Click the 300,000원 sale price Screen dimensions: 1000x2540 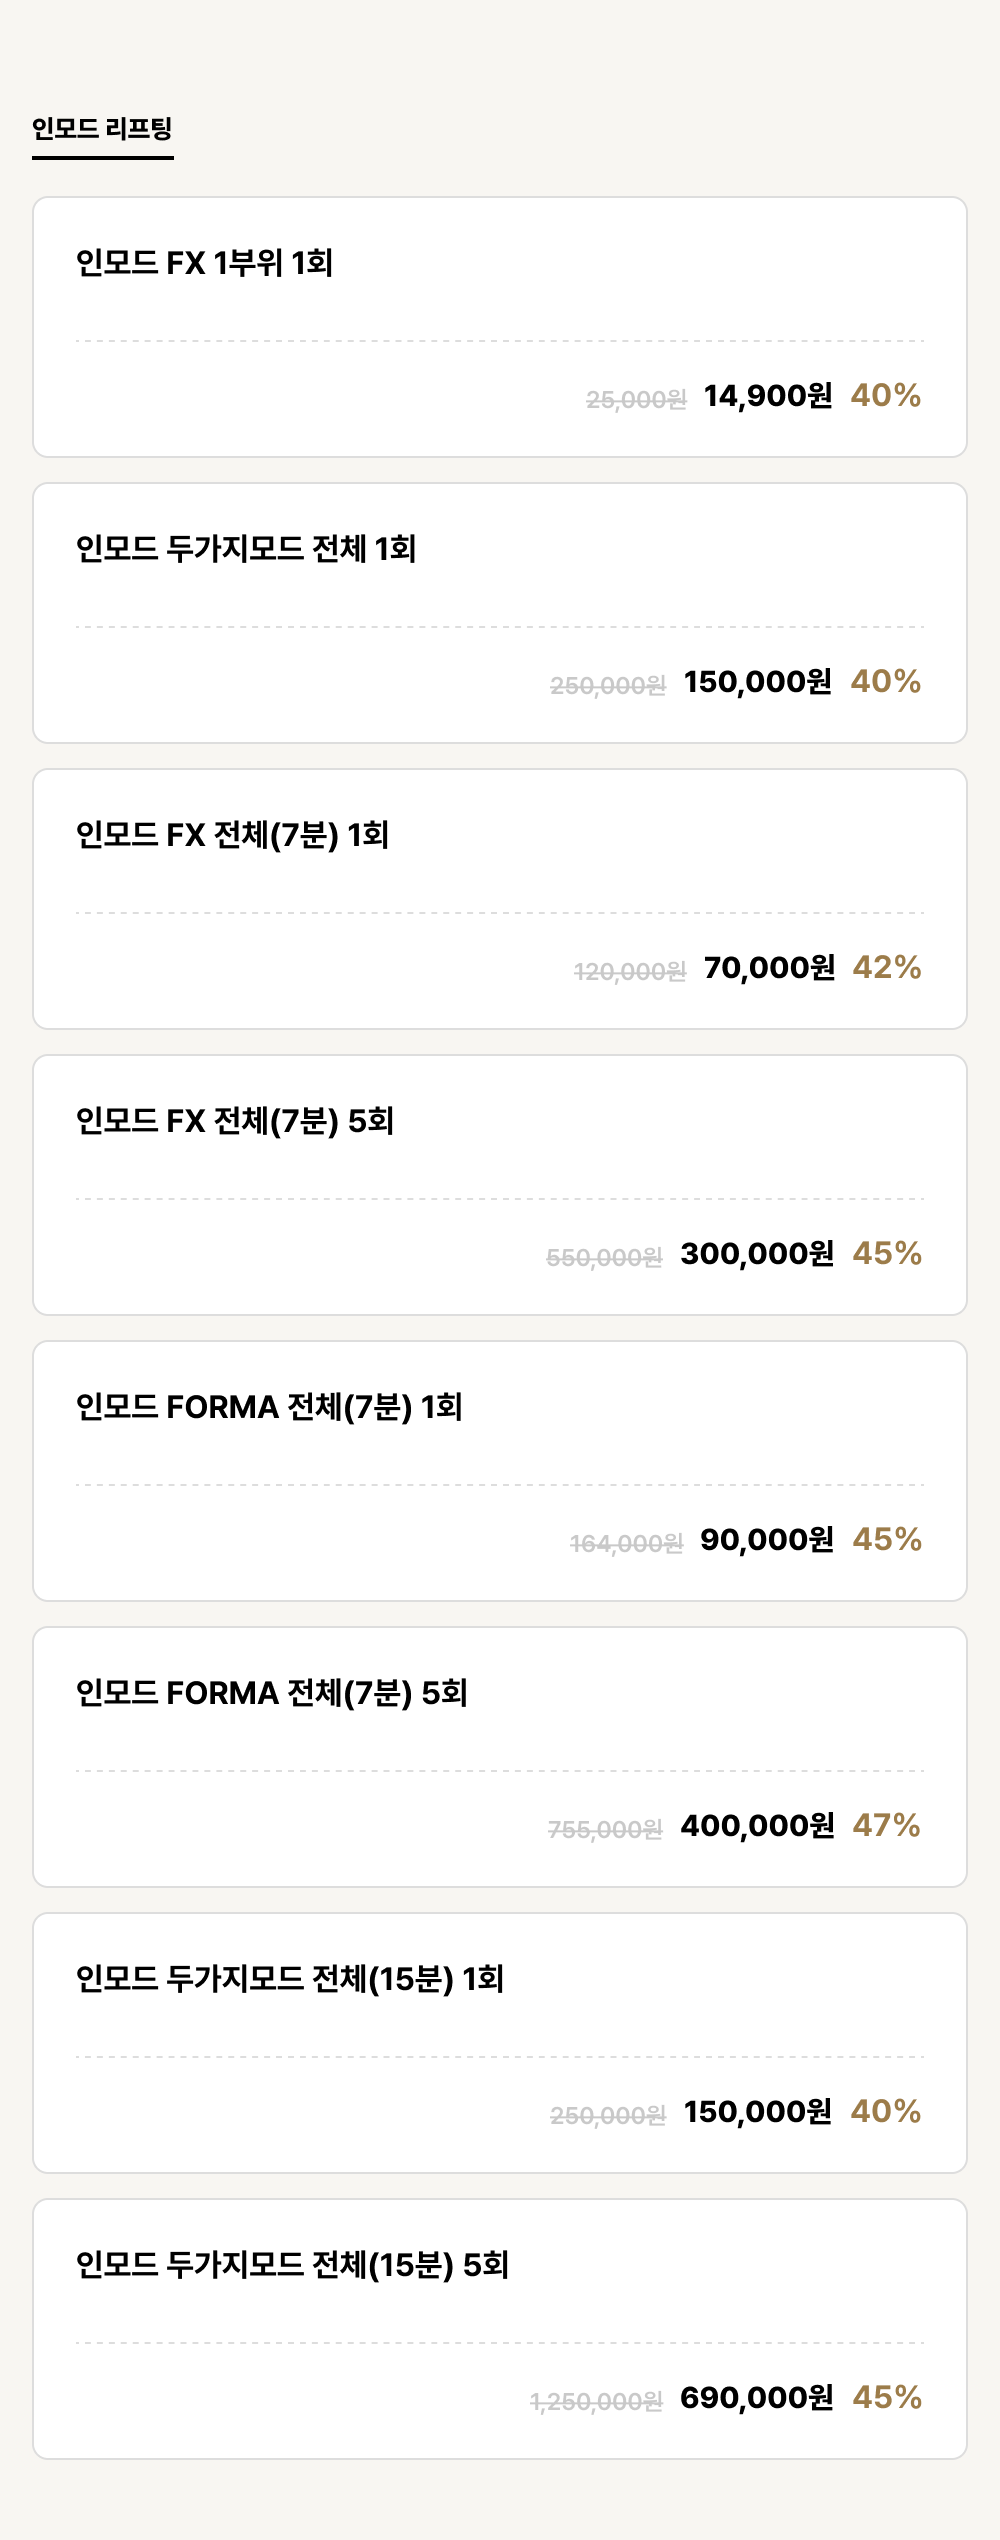(x=757, y=1254)
